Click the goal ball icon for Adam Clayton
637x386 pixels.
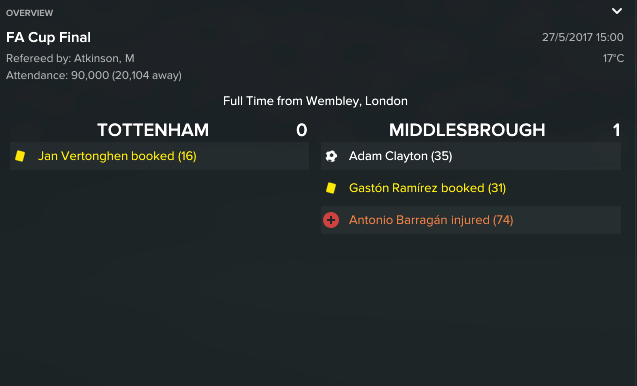pyautogui.click(x=331, y=156)
